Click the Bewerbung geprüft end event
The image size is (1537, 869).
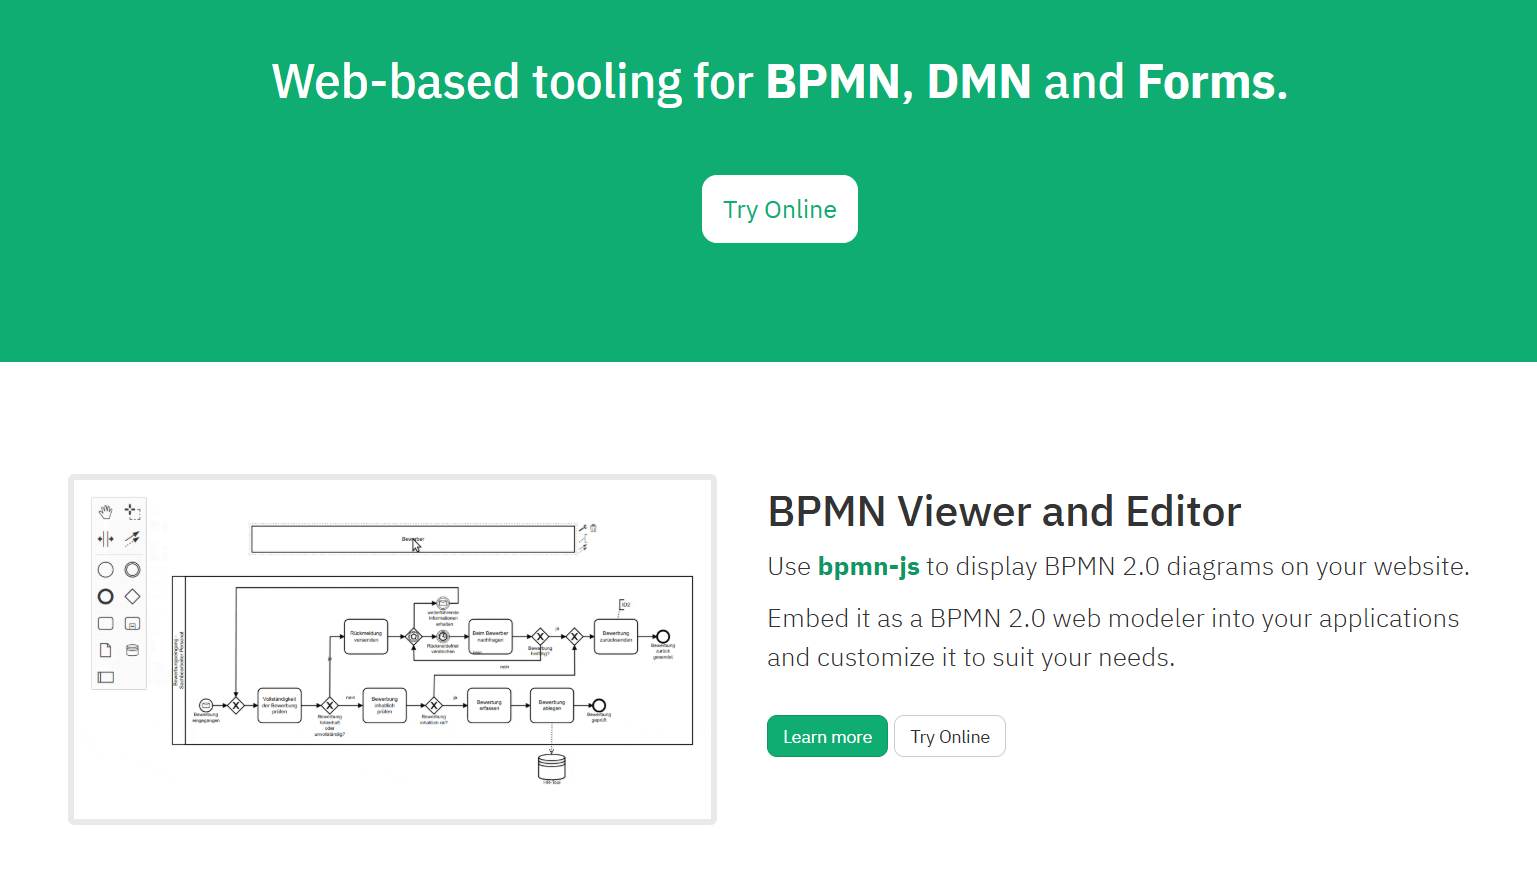click(x=599, y=705)
